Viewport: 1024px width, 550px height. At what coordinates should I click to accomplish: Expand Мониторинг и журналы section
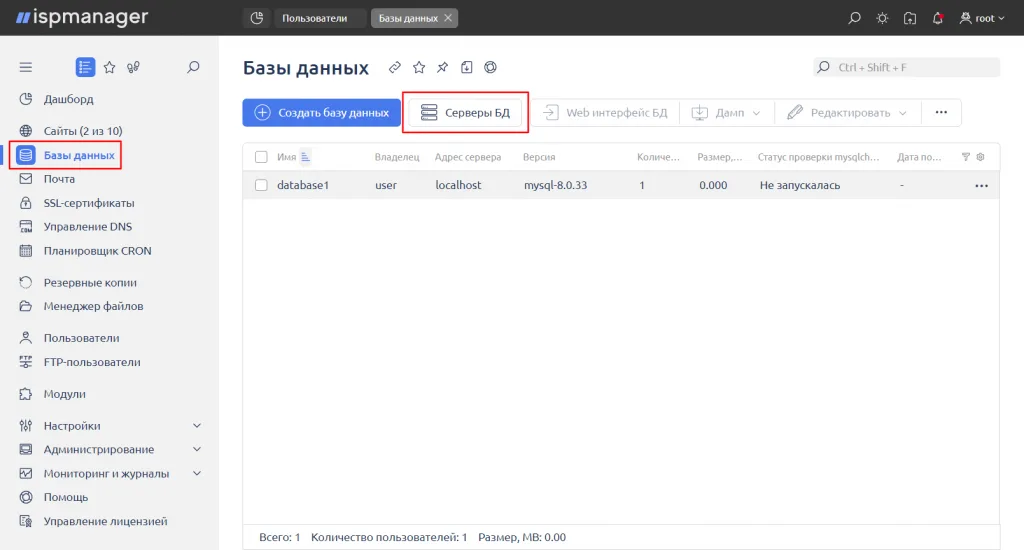pyautogui.click(x=197, y=473)
